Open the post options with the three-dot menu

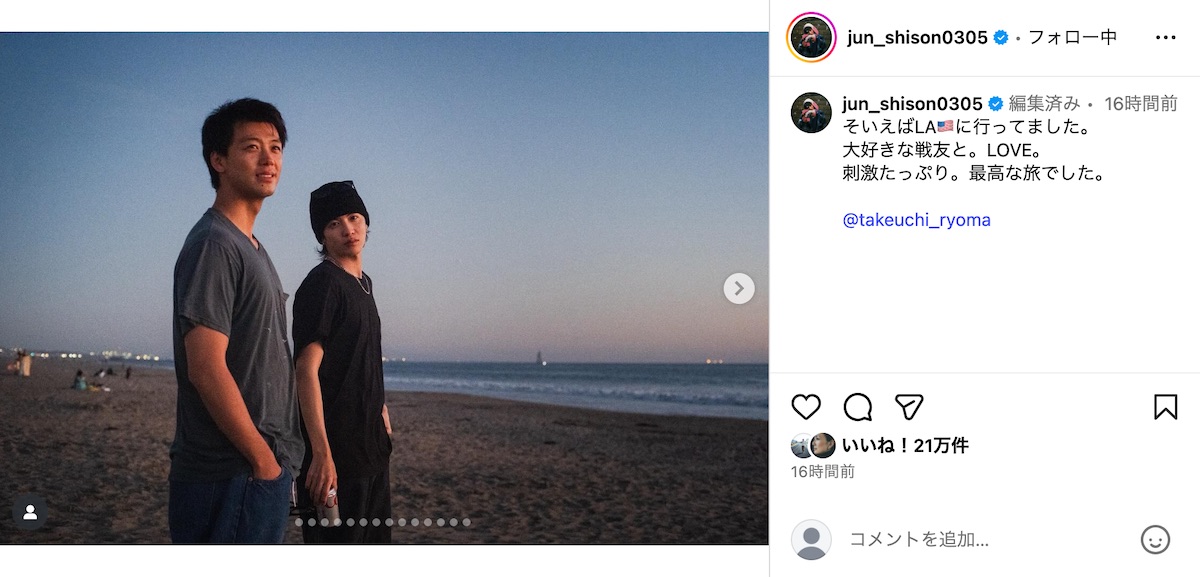(1166, 37)
